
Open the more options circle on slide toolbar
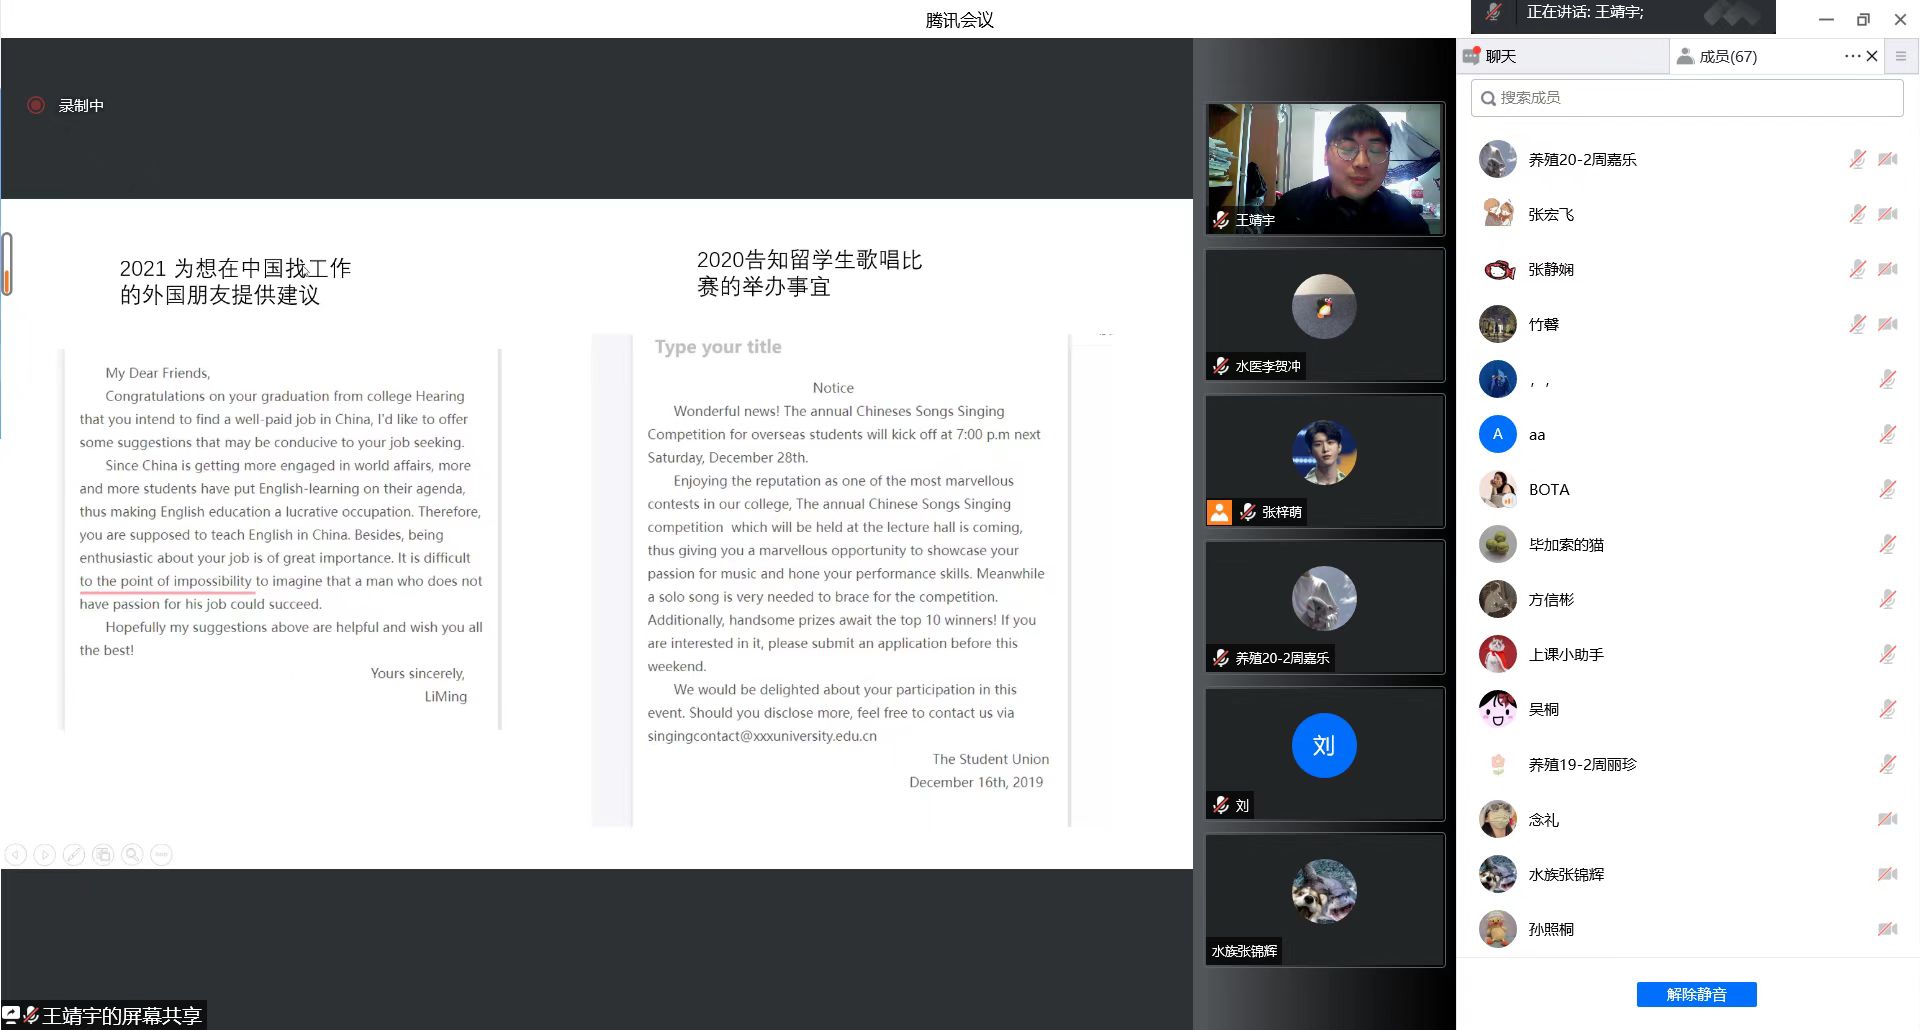pyautogui.click(x=161, y=855)
